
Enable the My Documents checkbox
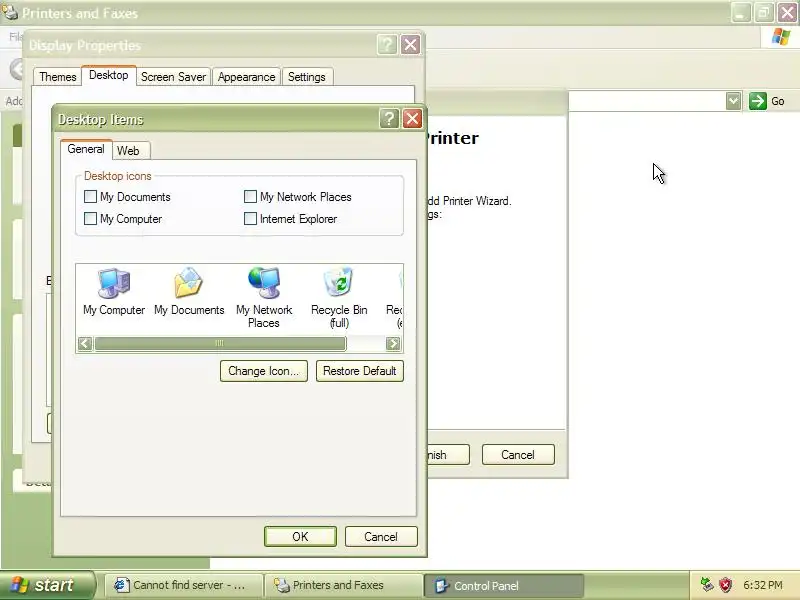click(x=90, y=196)
